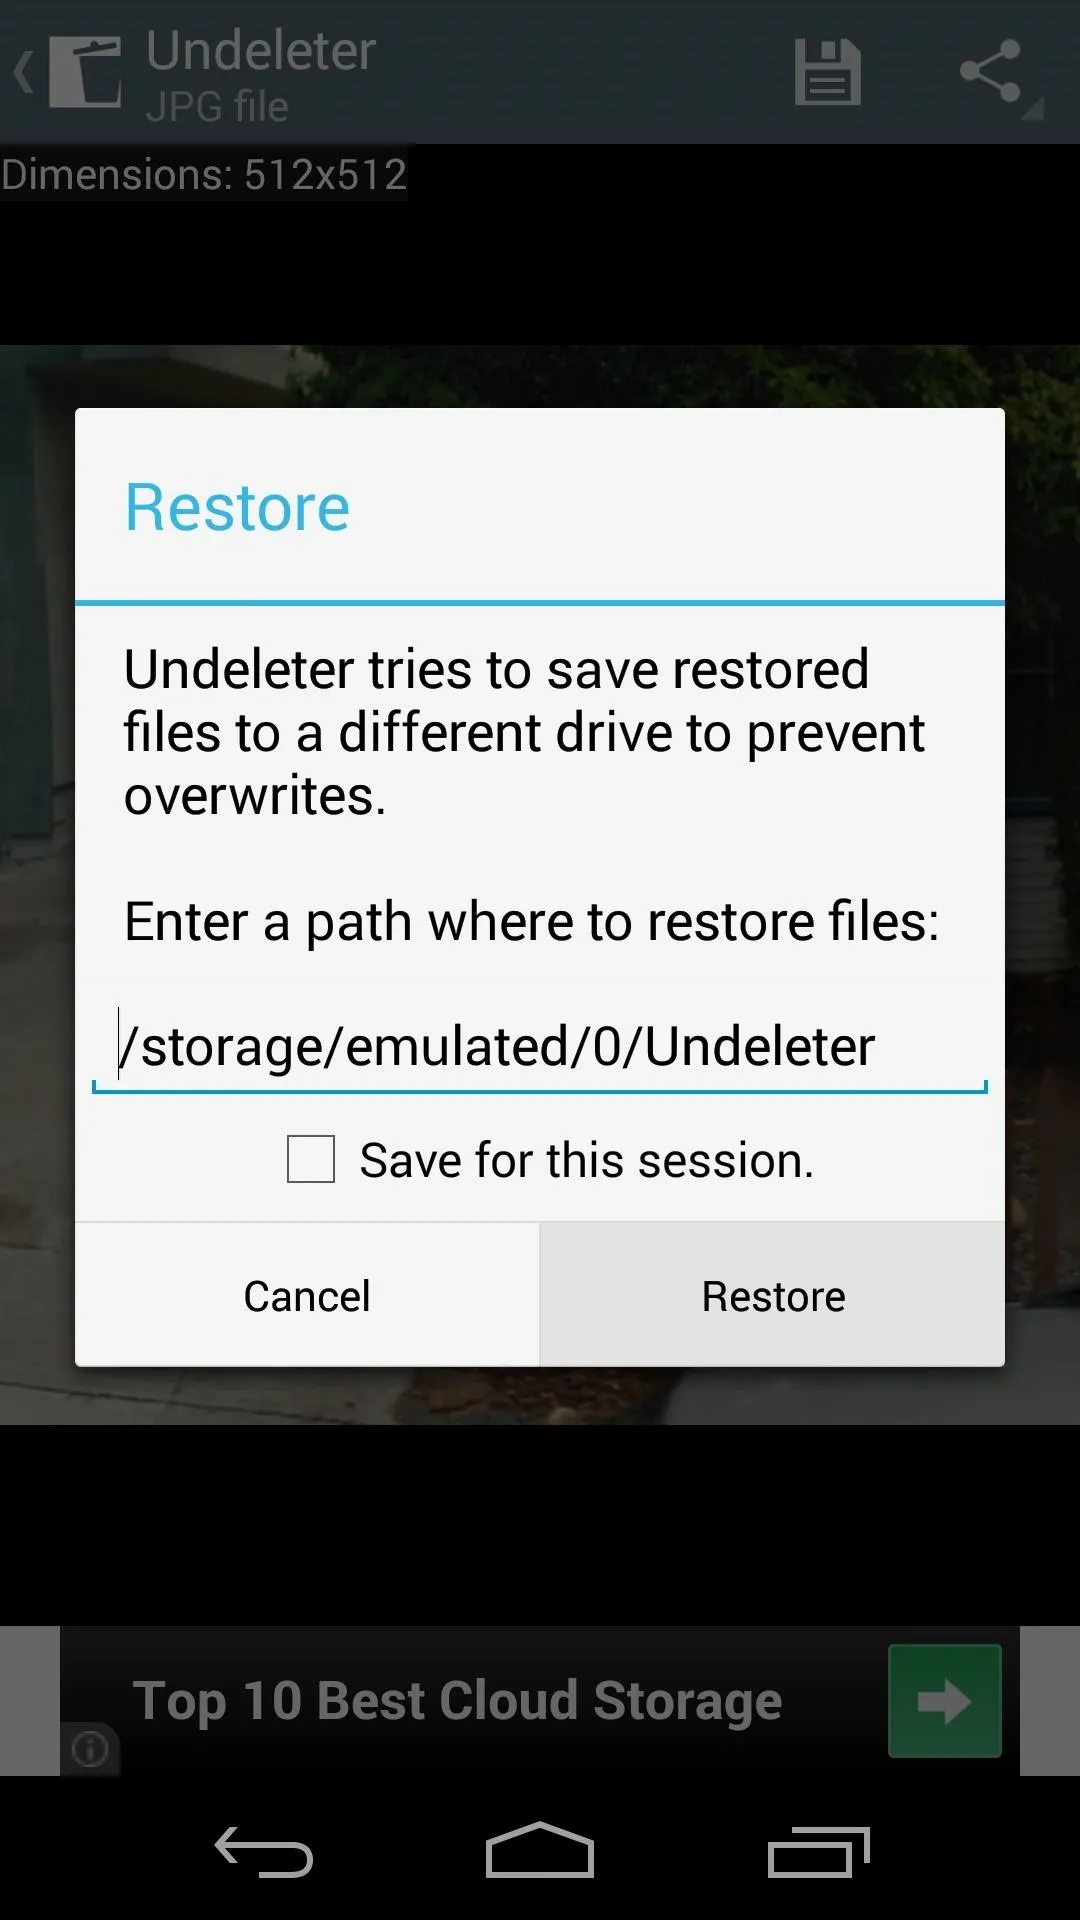Confirm with the Restore button
The height and width of the screenshot is (1920, 1080).
tap(773, 1295)
